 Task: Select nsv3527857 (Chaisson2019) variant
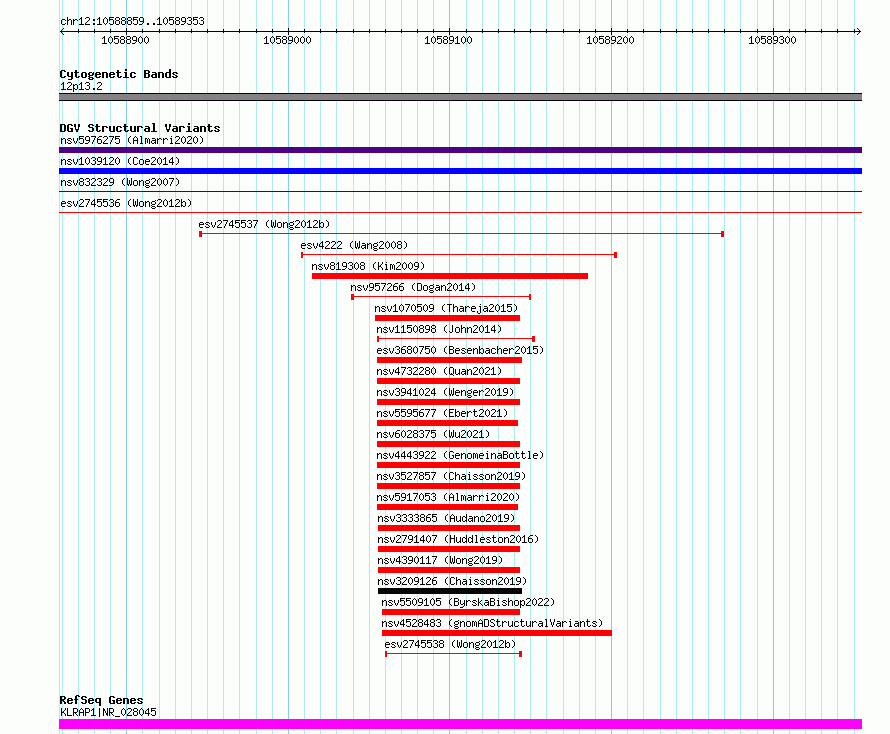[451, 476]
